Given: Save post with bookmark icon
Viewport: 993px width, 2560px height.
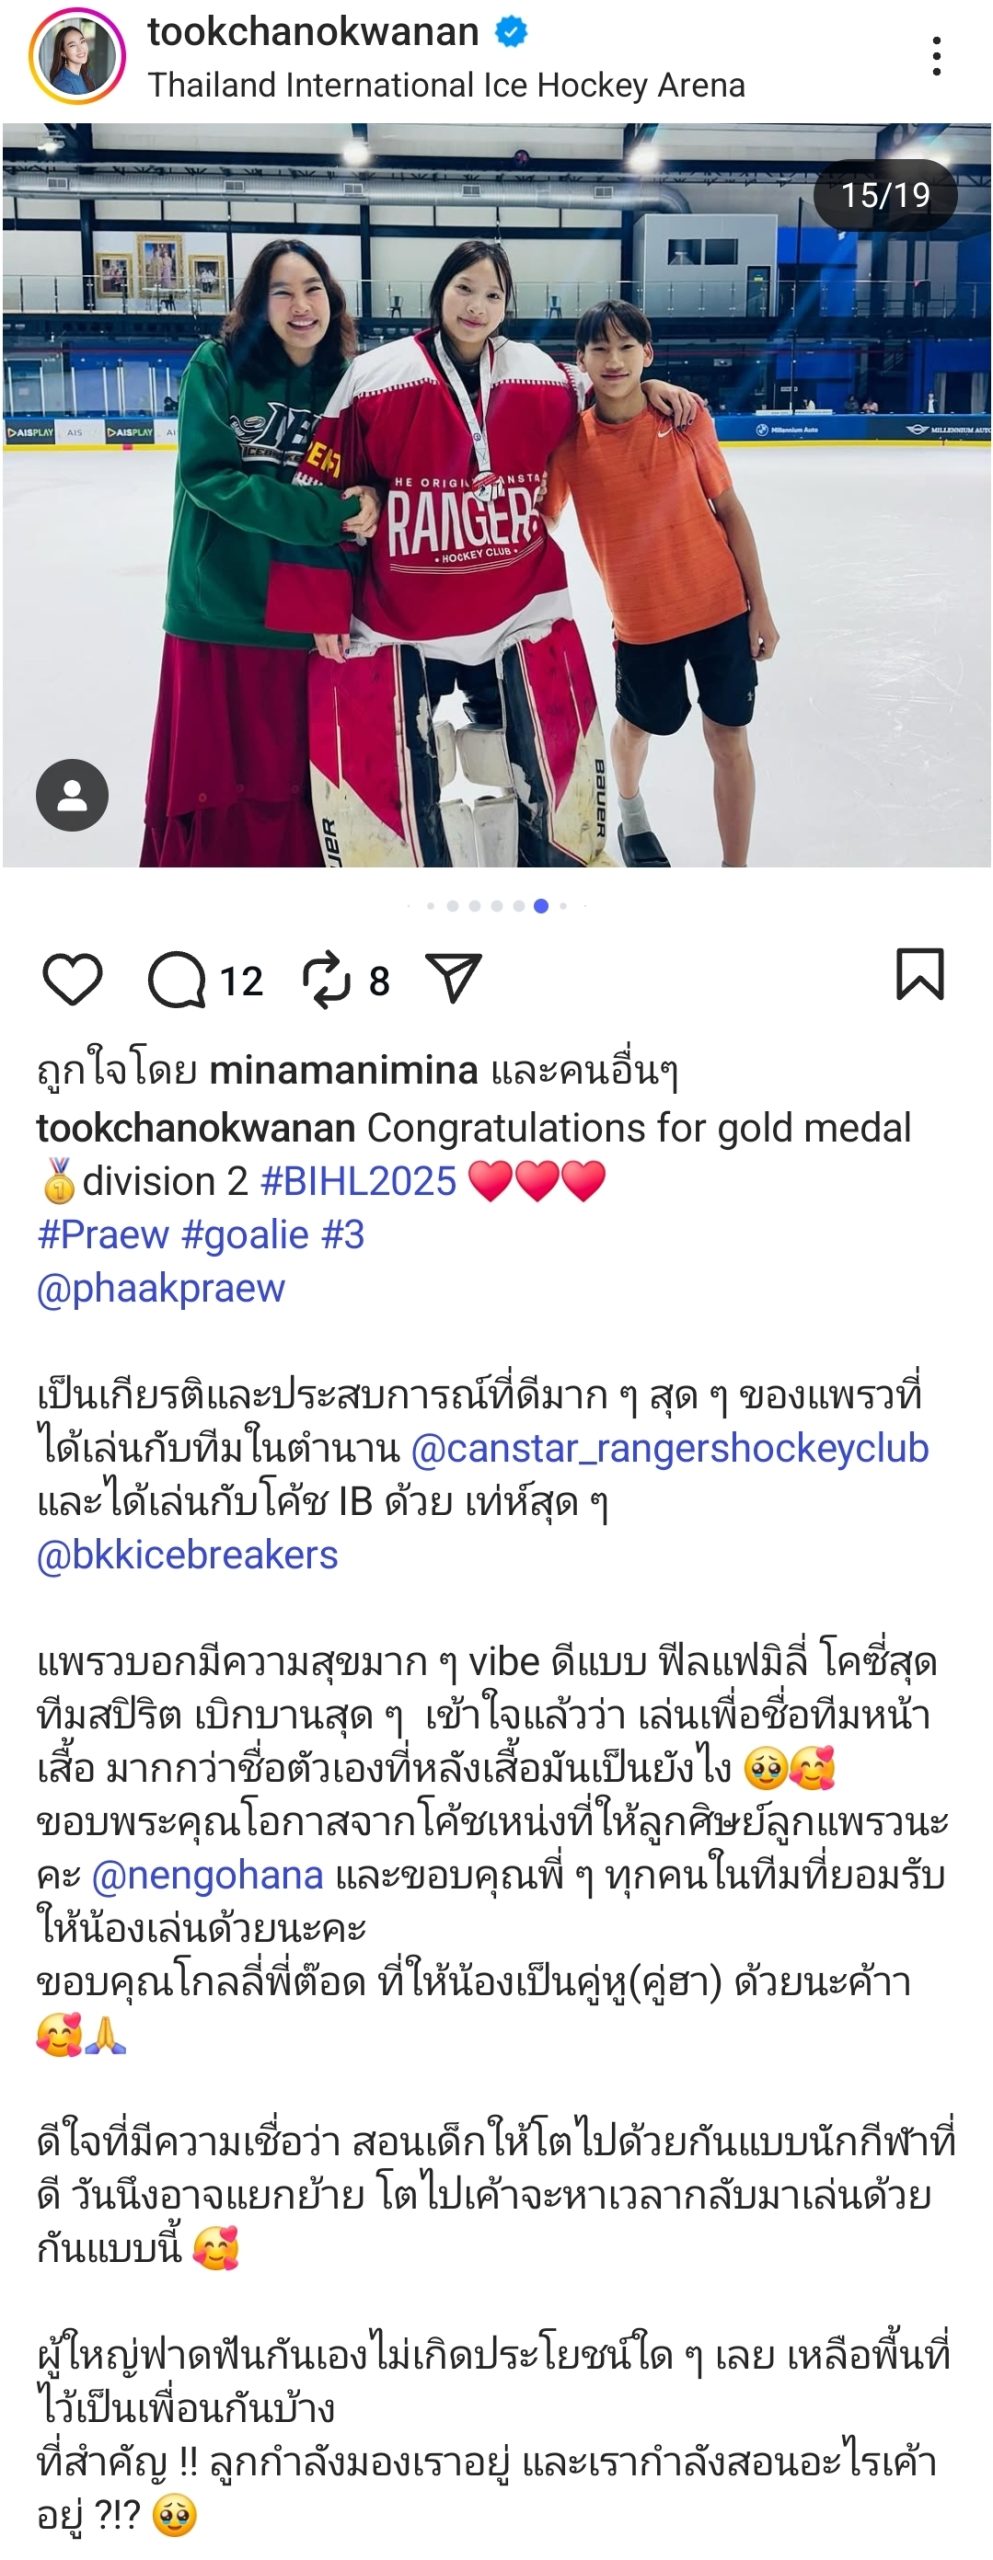Looking at the screenshot, I should (919, 974).
